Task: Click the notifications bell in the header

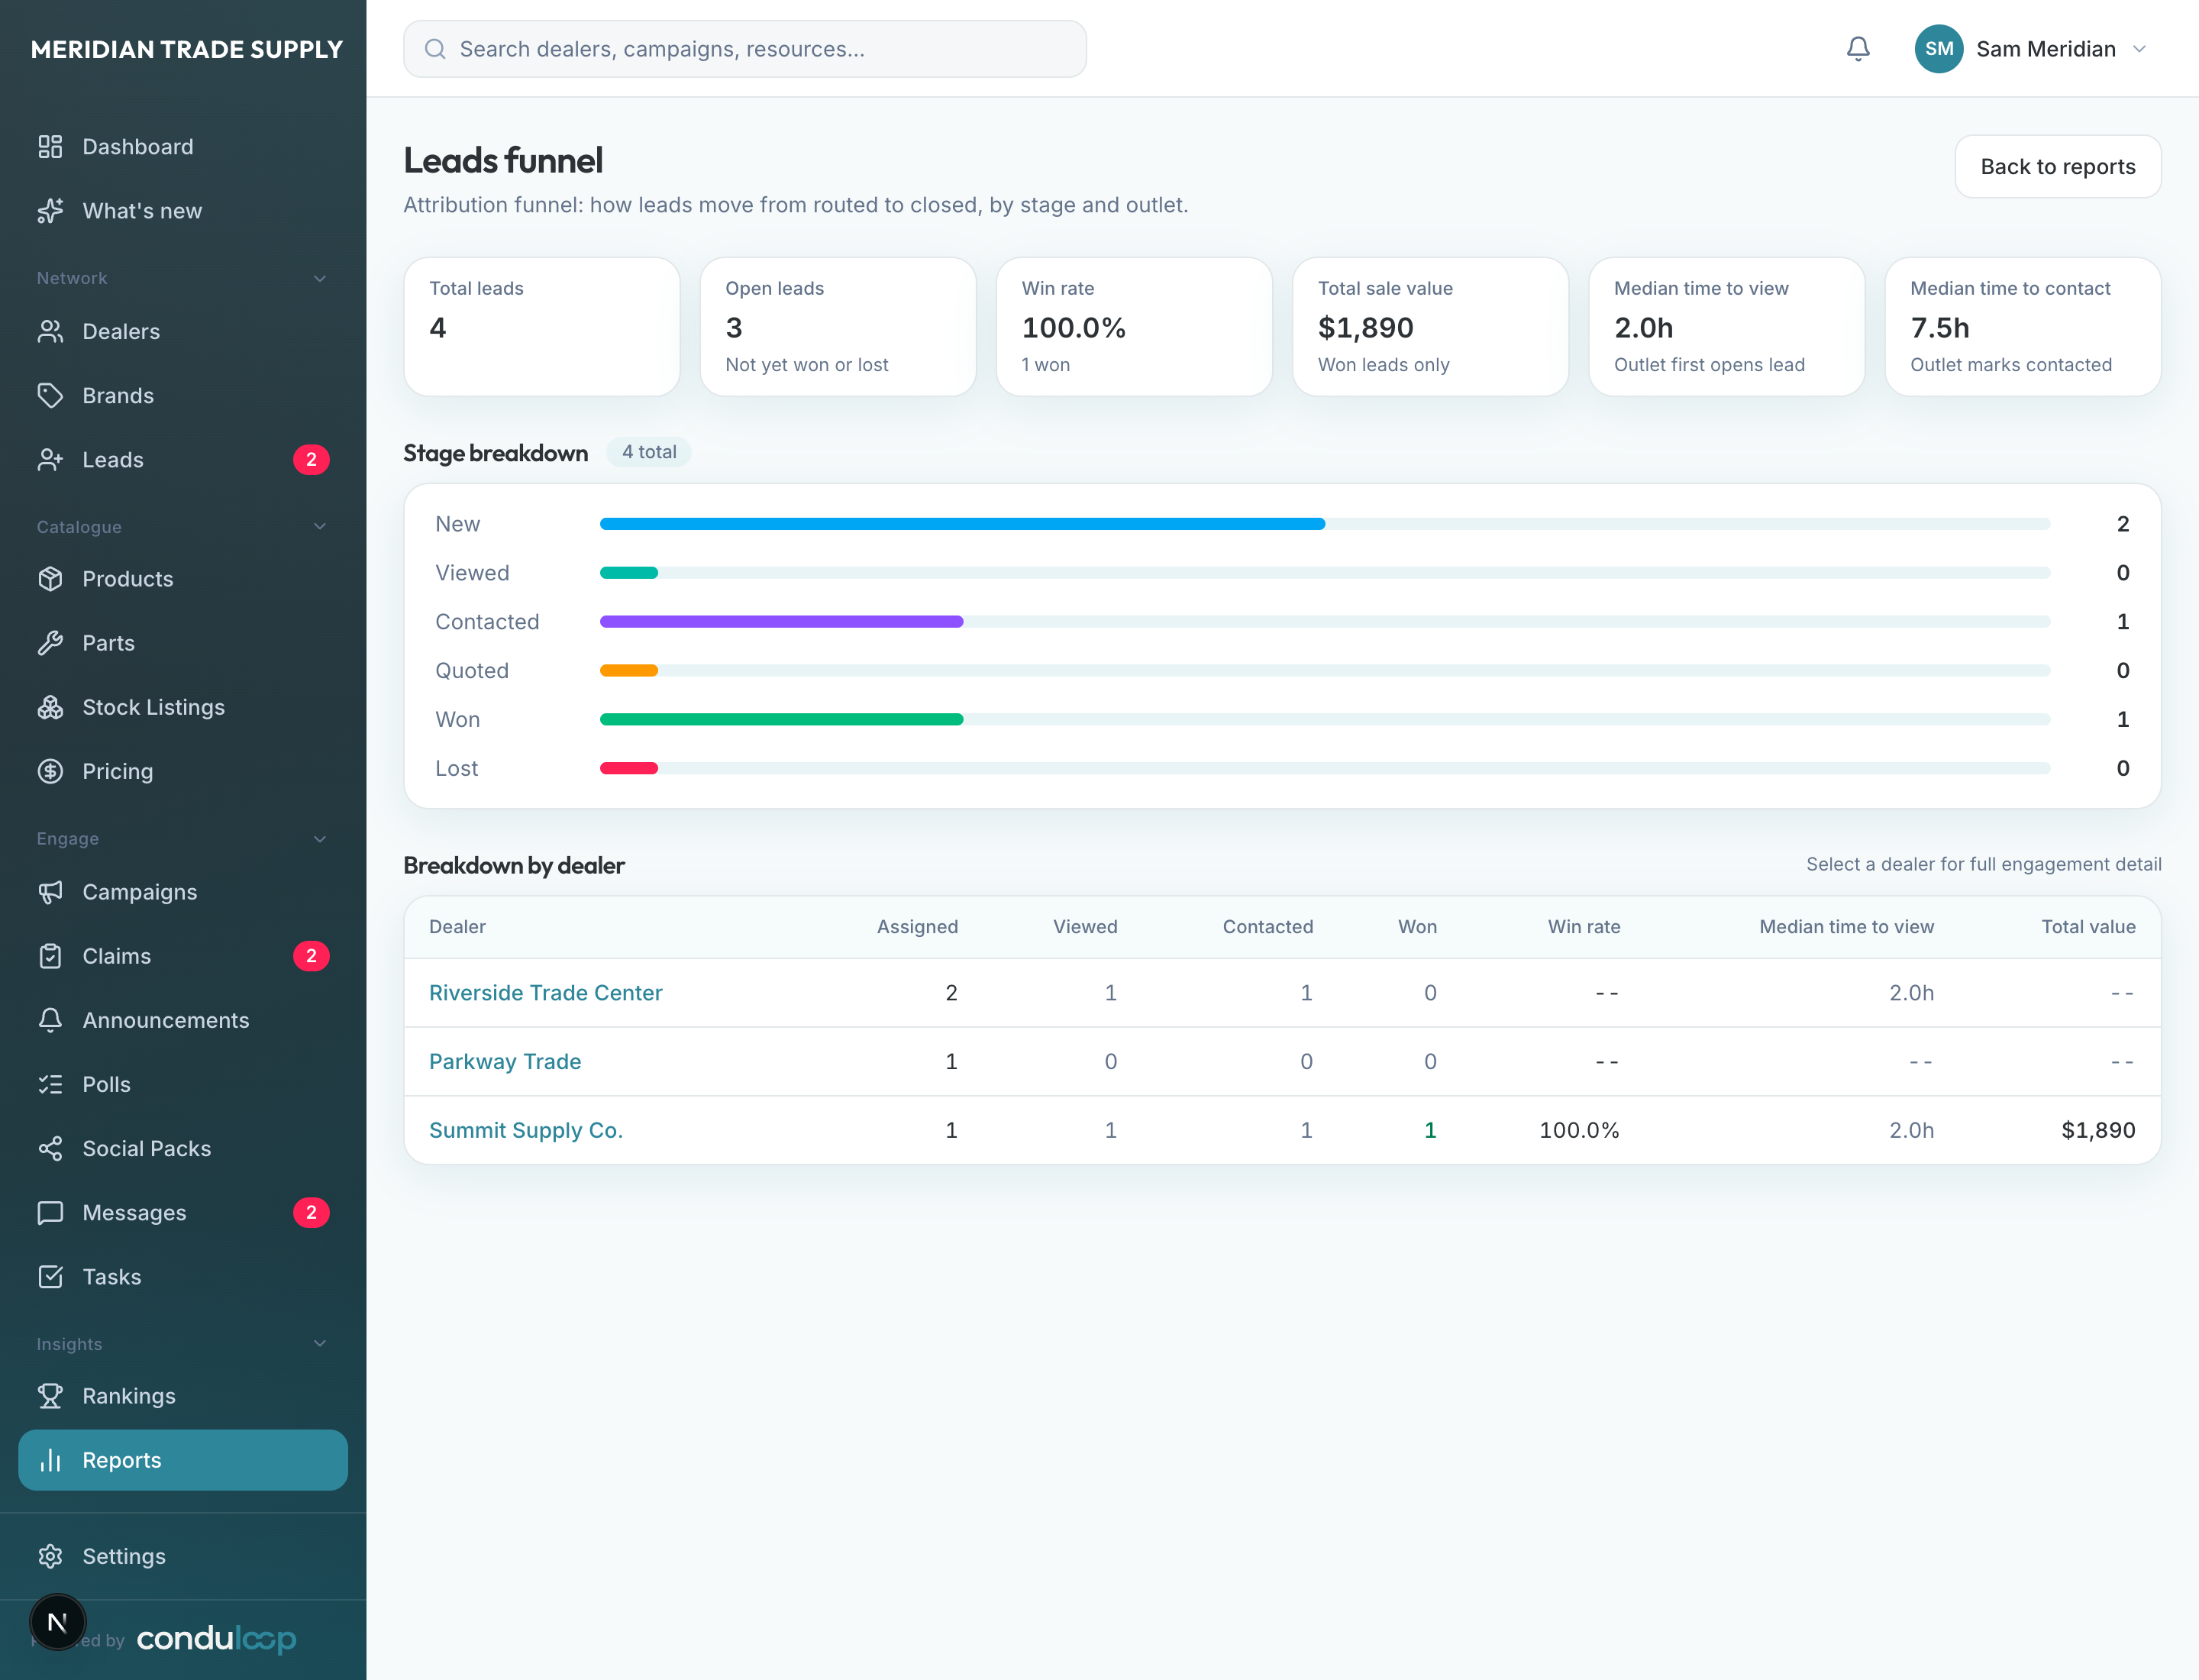Action: (x=1857, y=48)
